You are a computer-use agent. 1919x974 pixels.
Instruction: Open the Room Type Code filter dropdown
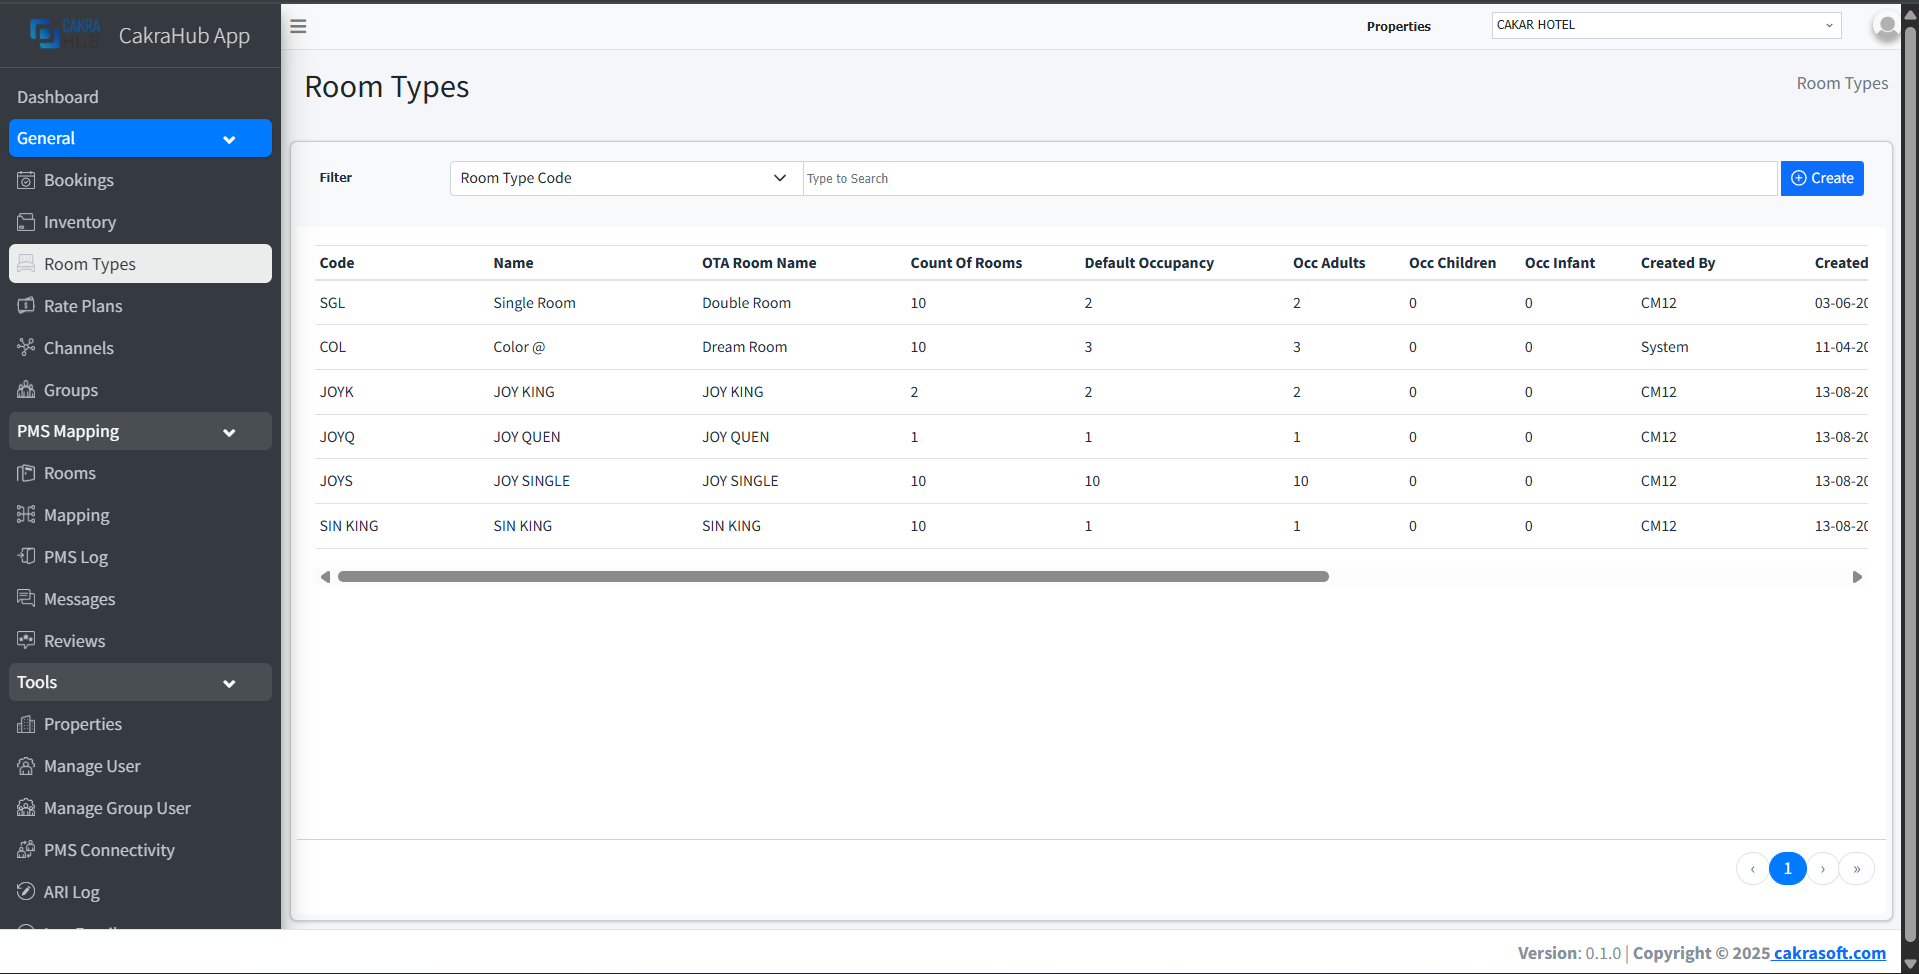[625, 179]
